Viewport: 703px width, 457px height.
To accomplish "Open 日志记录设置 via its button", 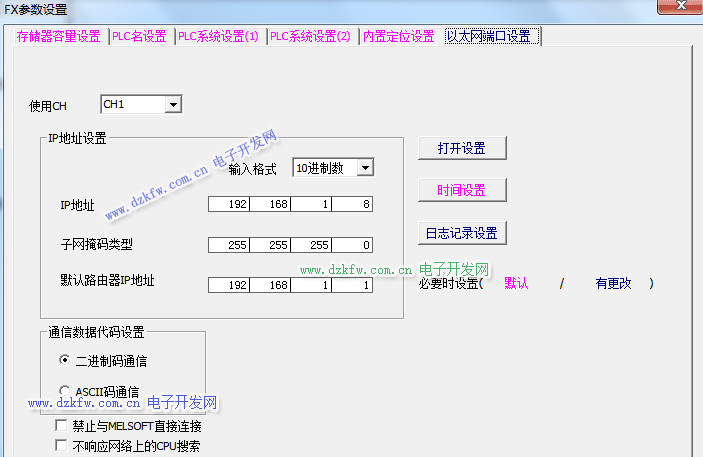I will pyautogui.click(x=461, y=233).
